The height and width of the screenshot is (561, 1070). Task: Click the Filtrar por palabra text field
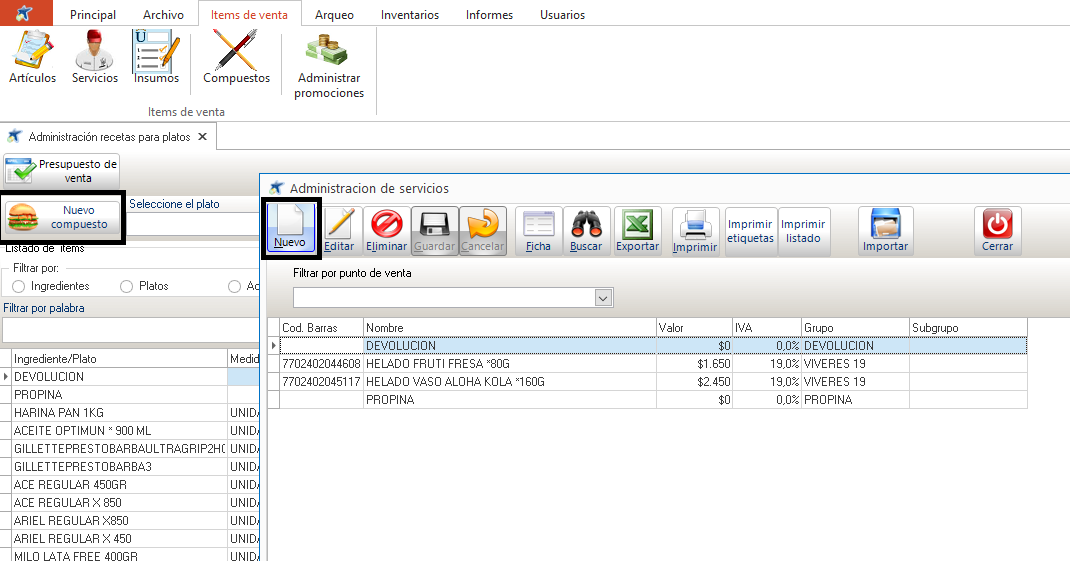130,330
